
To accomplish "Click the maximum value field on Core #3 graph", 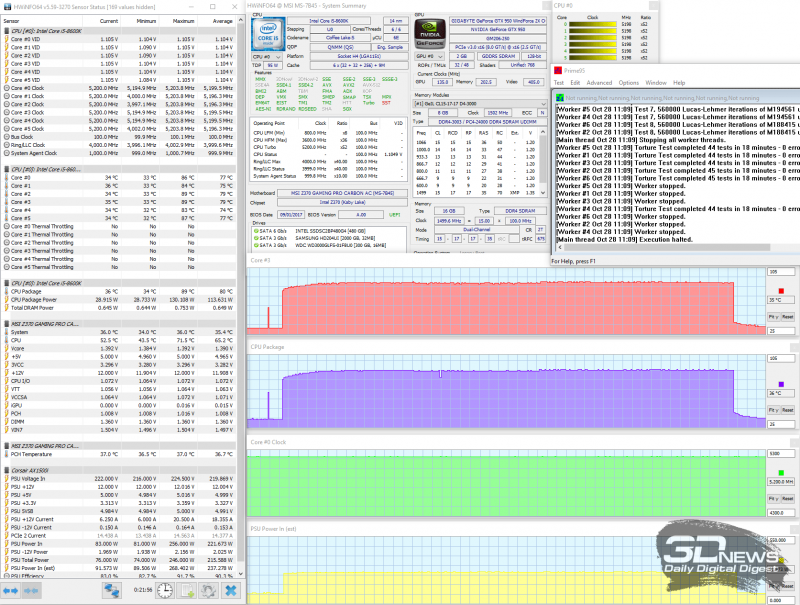I will tap(781, 272).
